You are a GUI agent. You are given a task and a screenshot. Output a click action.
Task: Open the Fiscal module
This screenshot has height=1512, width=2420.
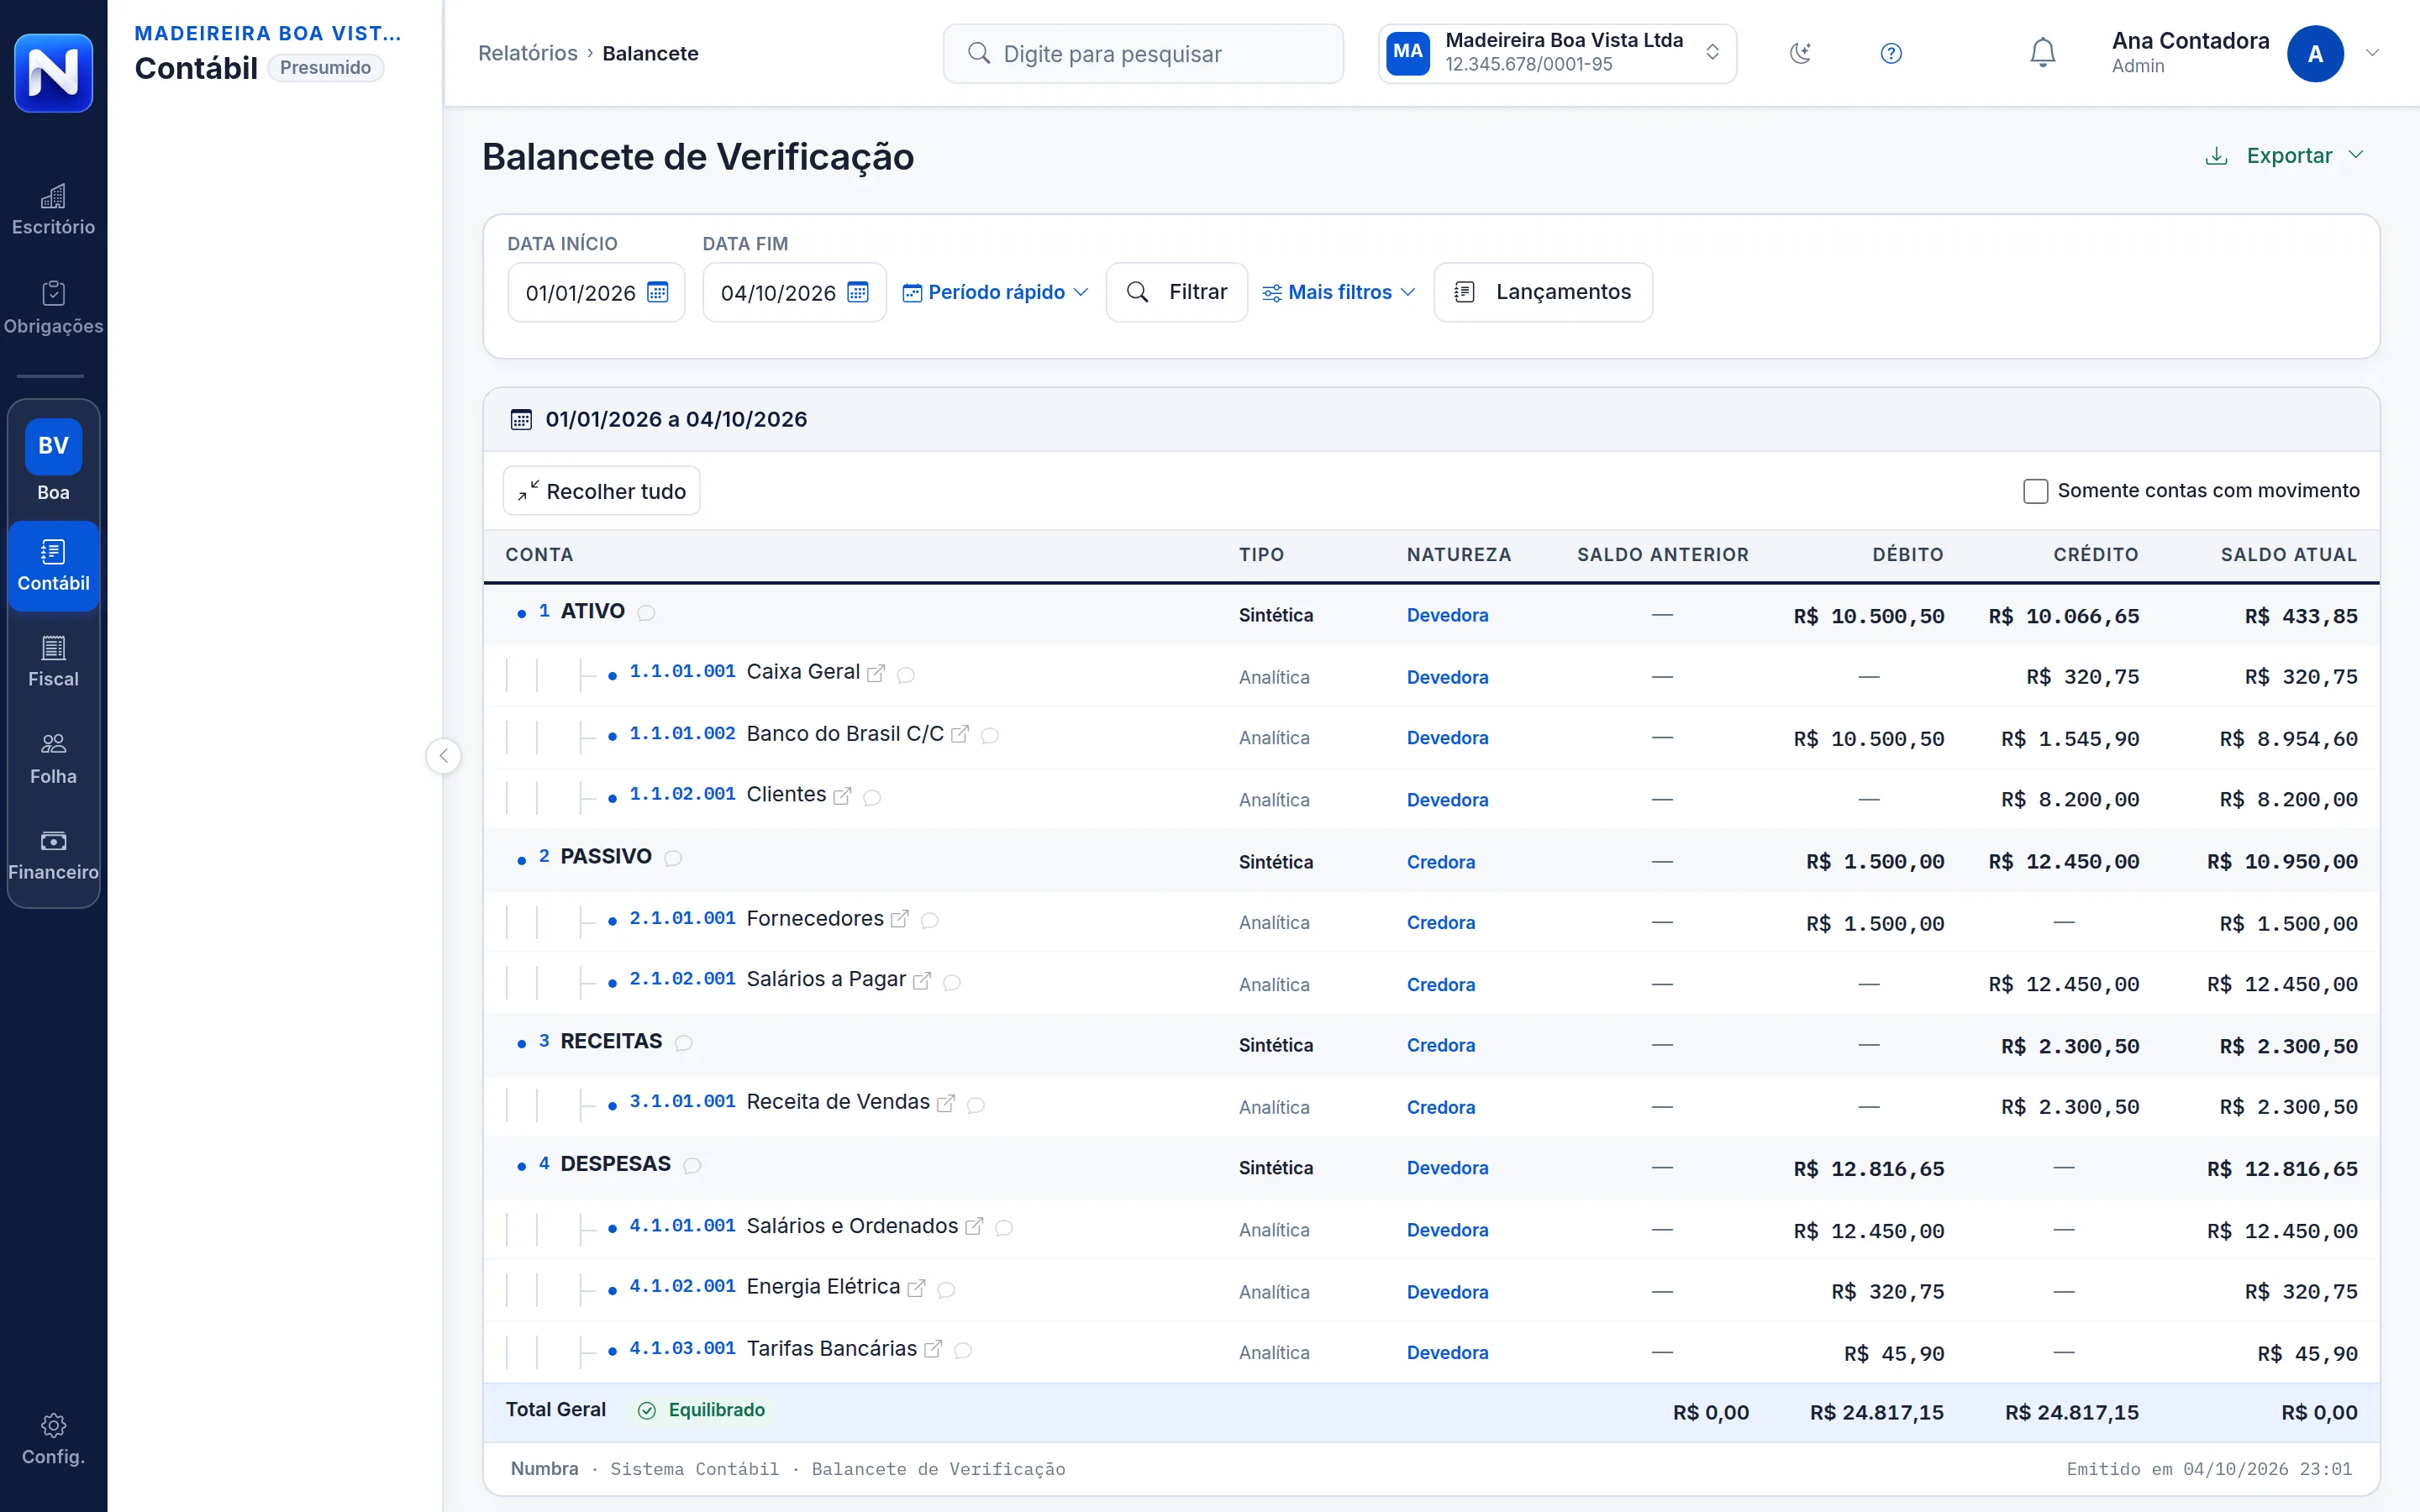pos(53,662)
